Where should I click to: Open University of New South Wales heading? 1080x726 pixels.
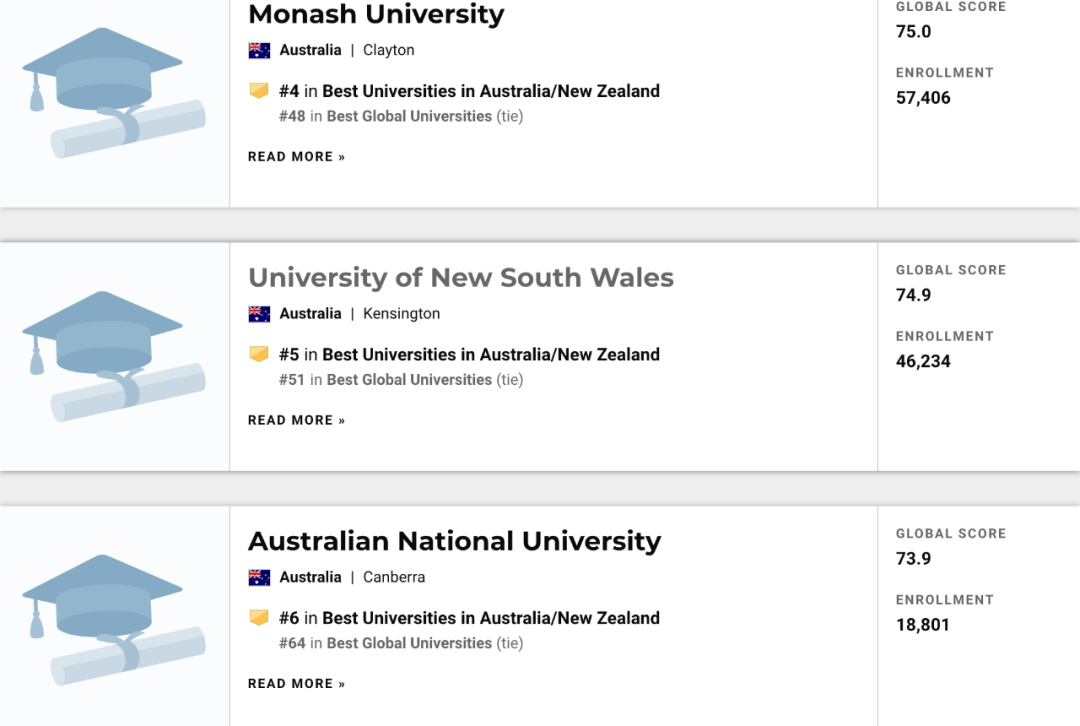[x=460, y=277]
